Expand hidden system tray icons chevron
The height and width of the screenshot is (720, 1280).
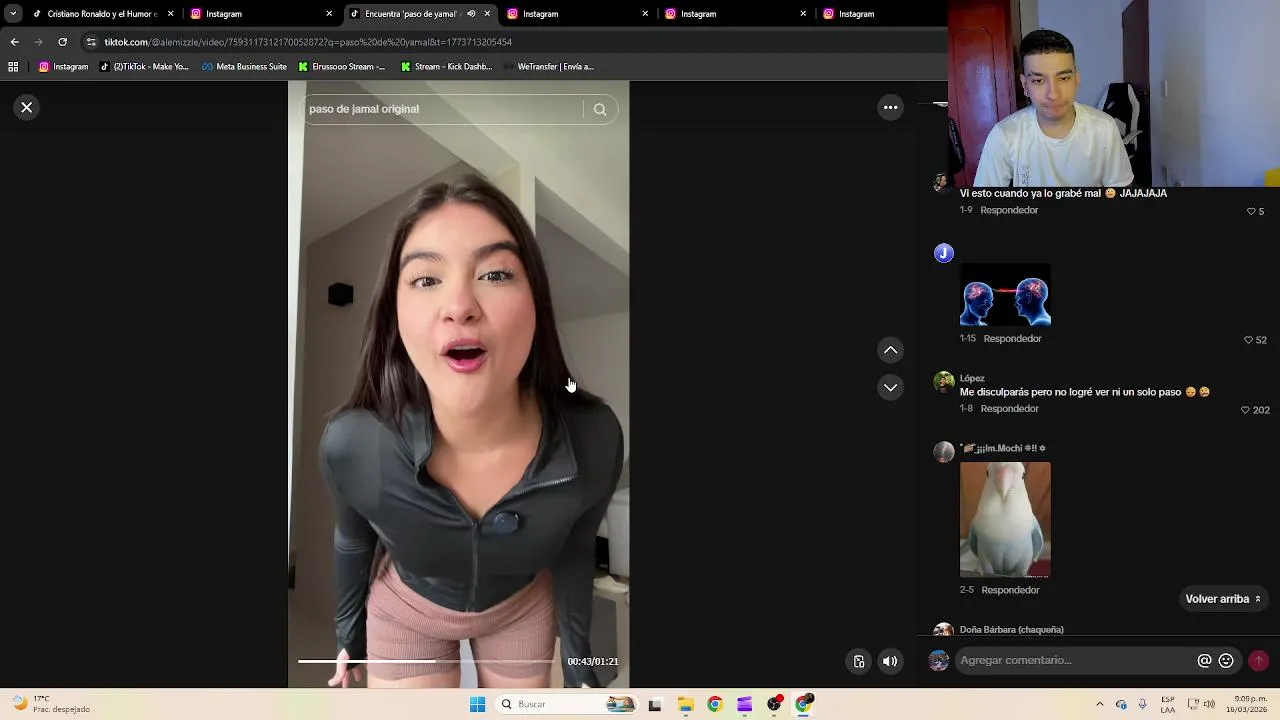pyautogui.click(x=1100, y=704)
